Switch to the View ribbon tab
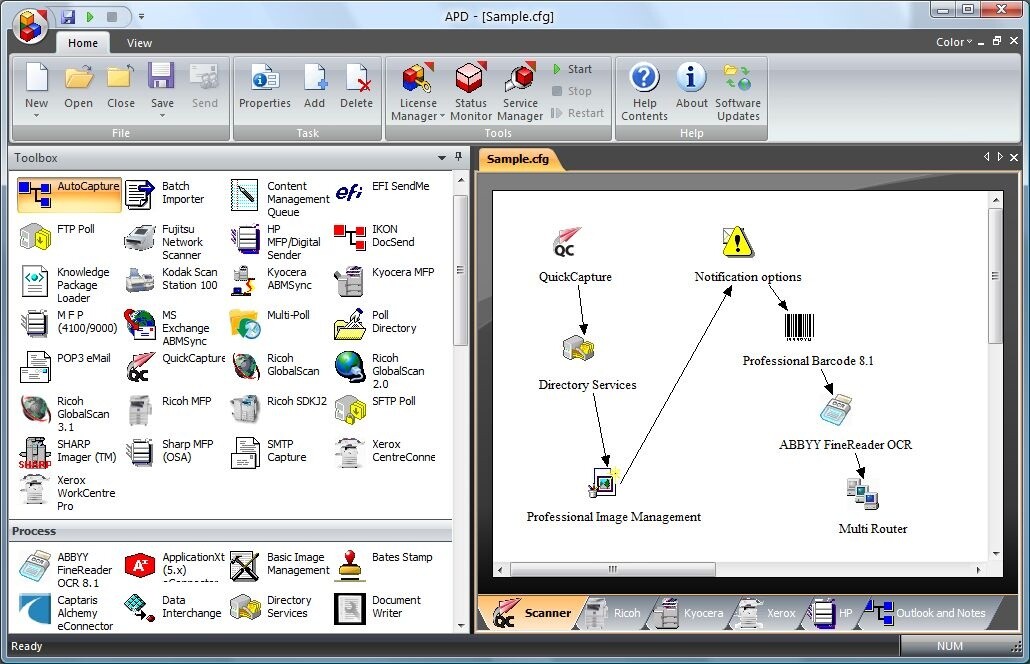Screen dimensions: 1030x664 click(x=139, y=43)
